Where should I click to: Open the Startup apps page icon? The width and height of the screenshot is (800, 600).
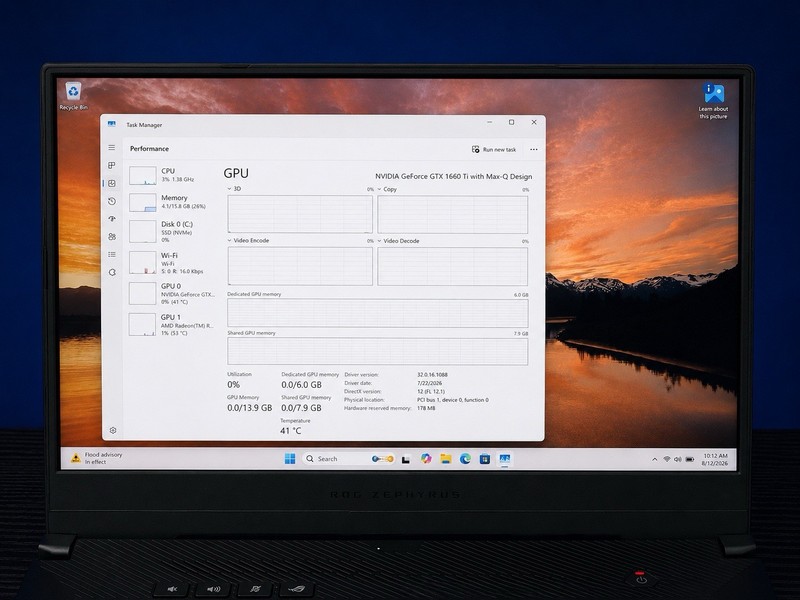click(112, 219)
